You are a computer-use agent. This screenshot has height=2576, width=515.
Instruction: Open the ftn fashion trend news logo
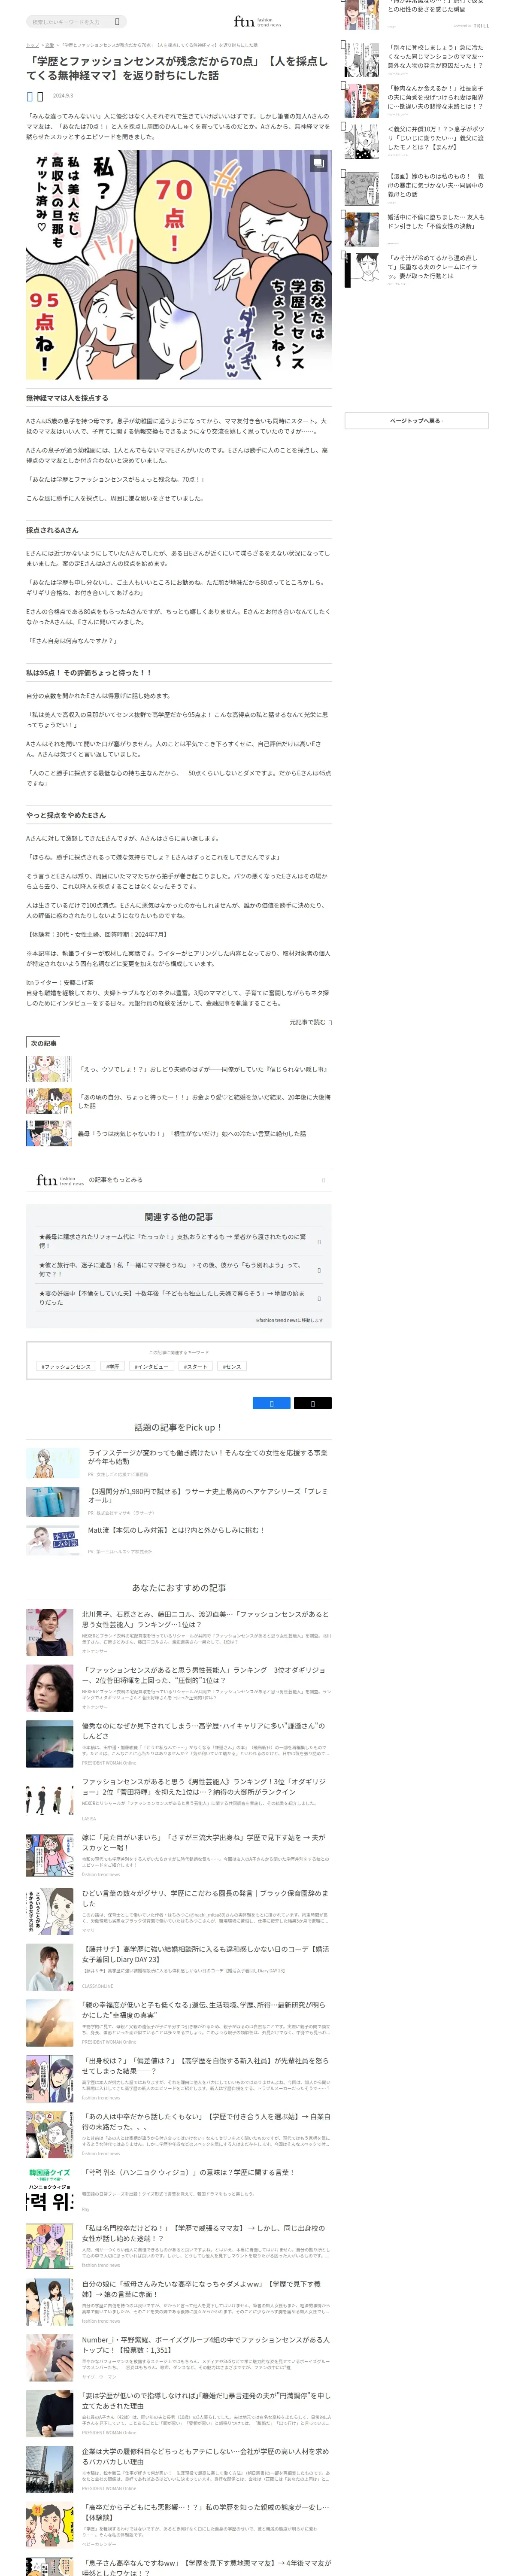(x=257, y=21)
